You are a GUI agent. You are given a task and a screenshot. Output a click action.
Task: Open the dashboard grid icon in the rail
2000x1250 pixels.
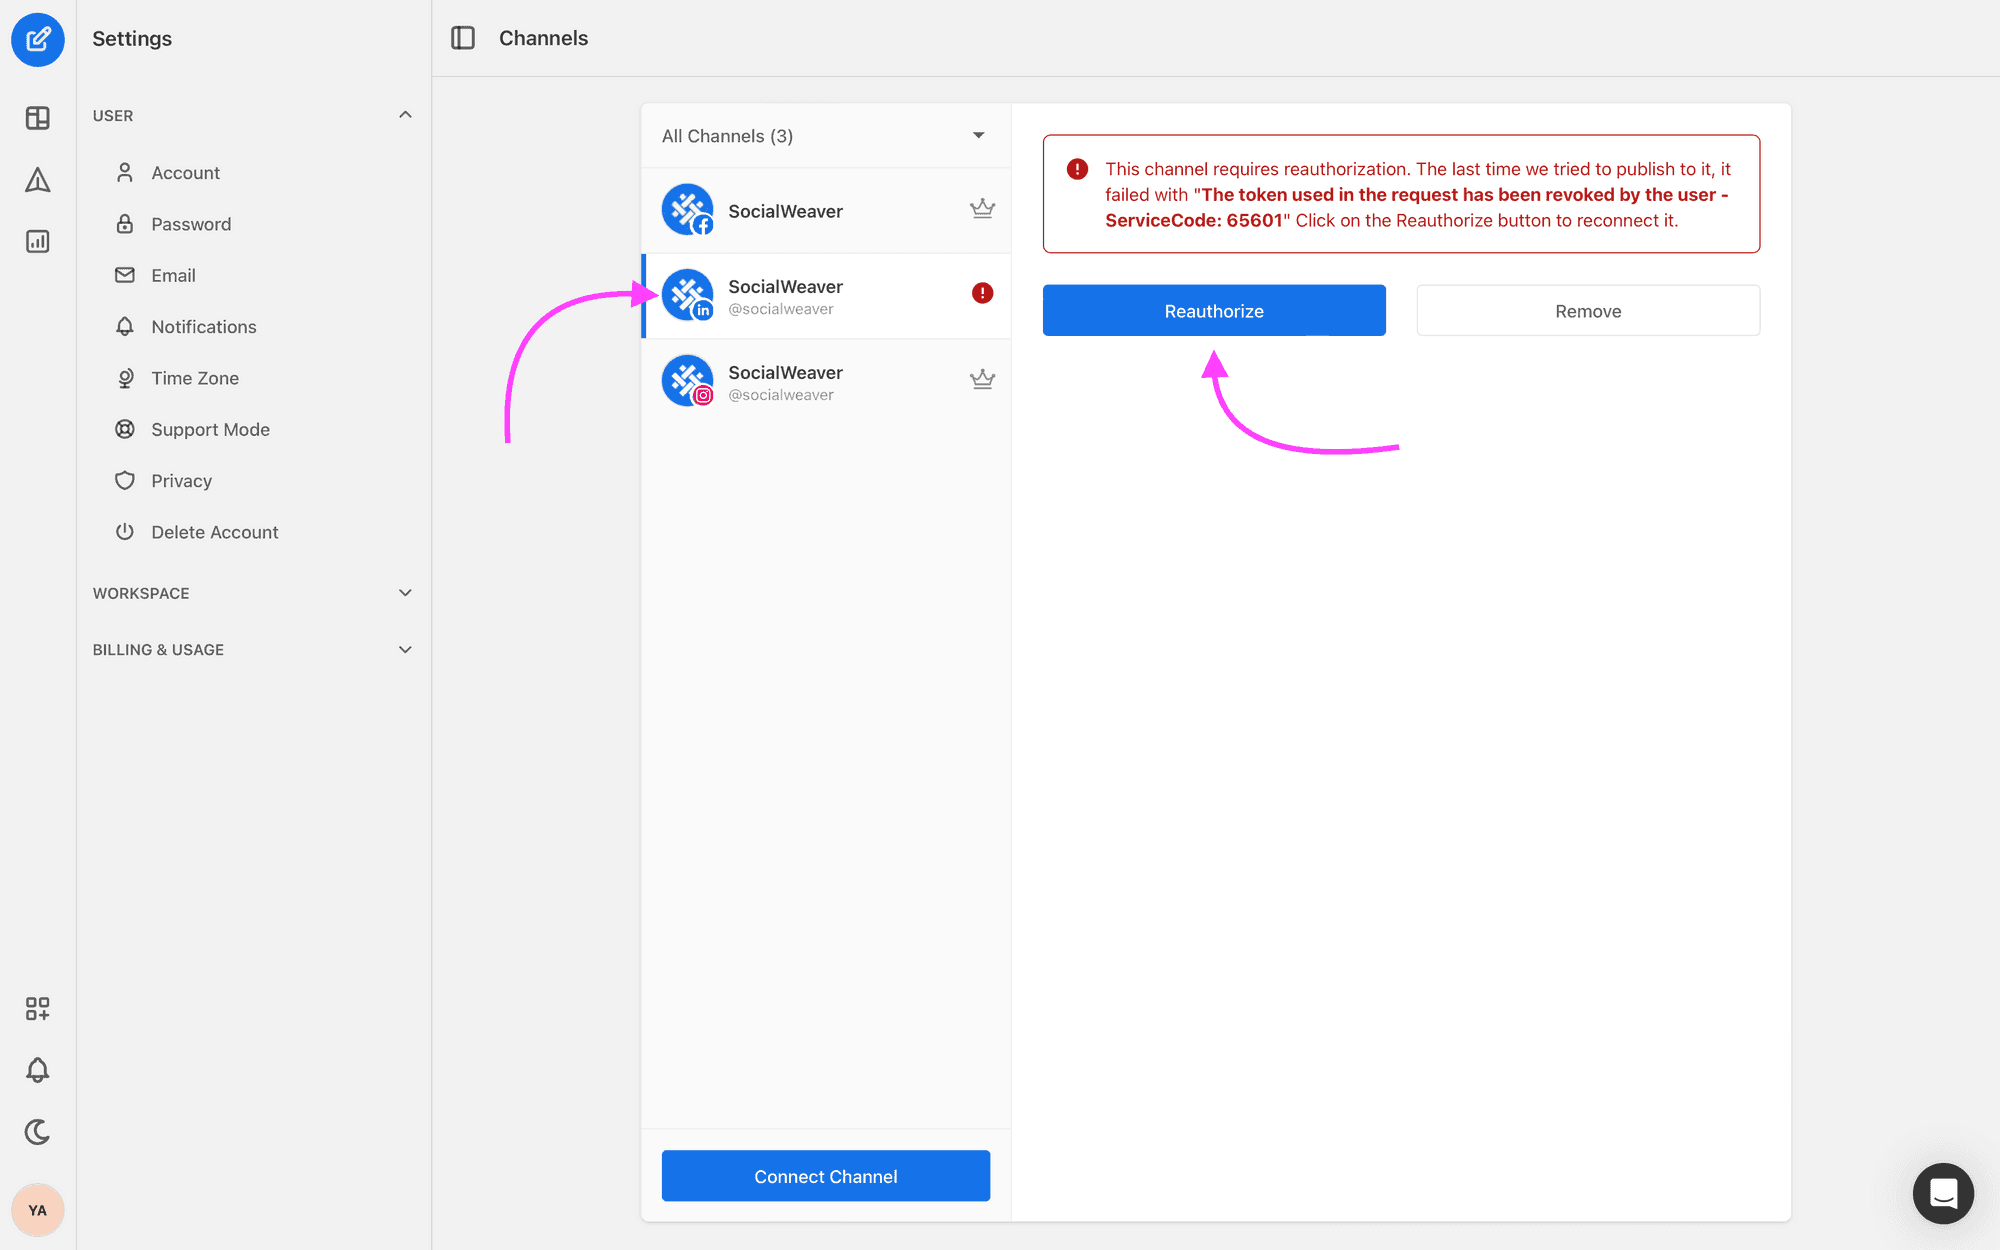(x=38, y=118)
